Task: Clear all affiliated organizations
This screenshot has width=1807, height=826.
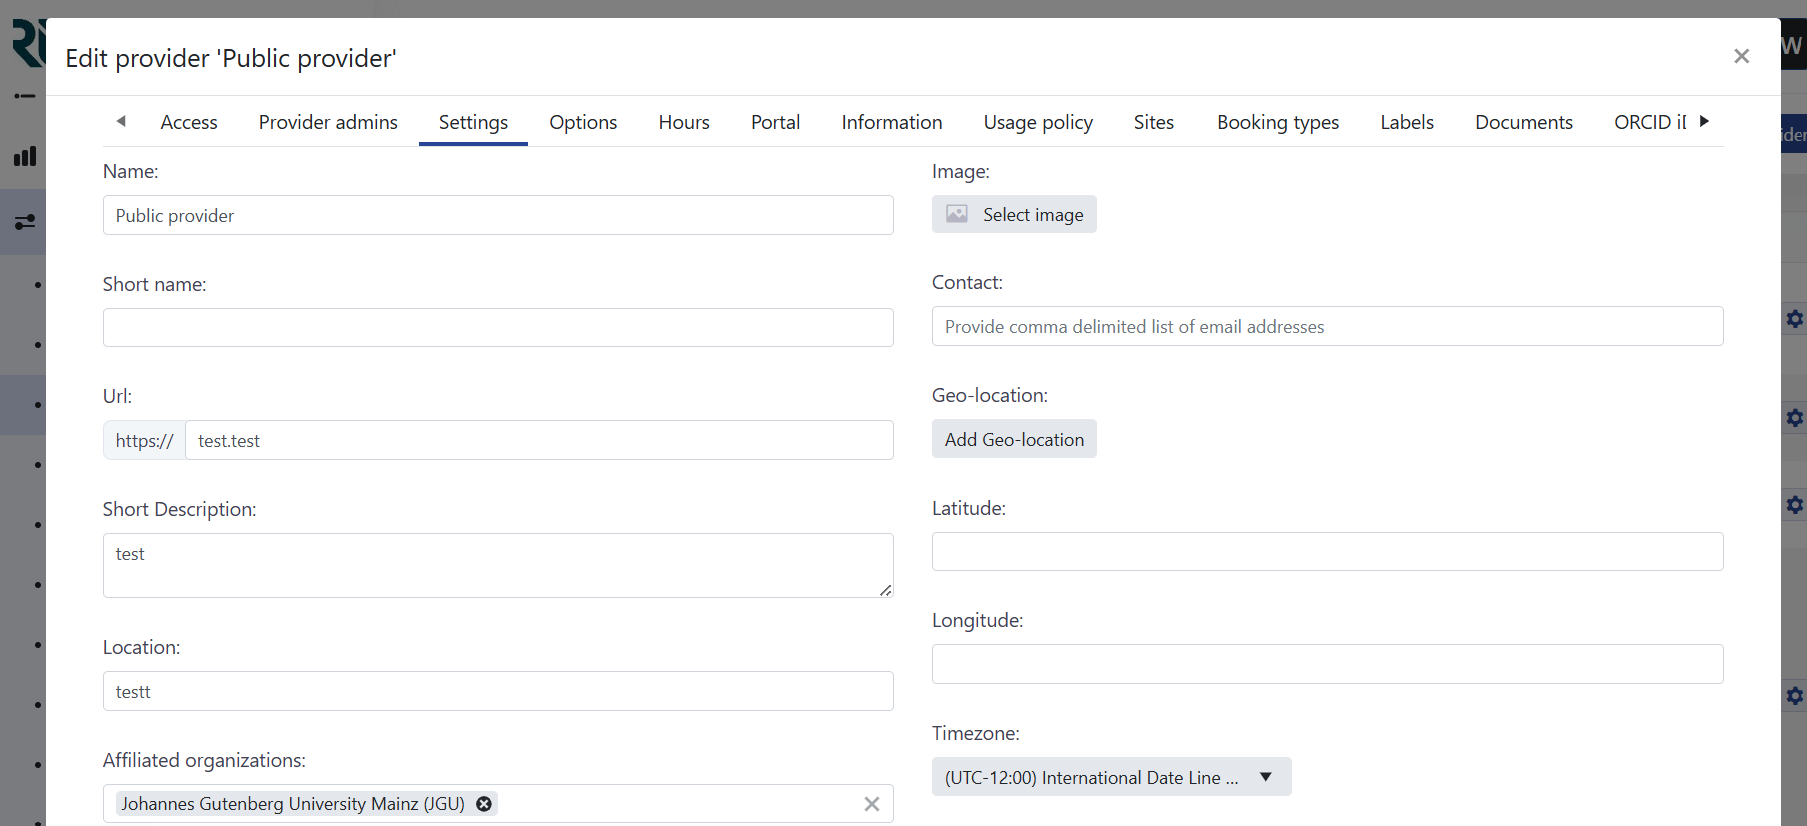Action: coord(872,804)
